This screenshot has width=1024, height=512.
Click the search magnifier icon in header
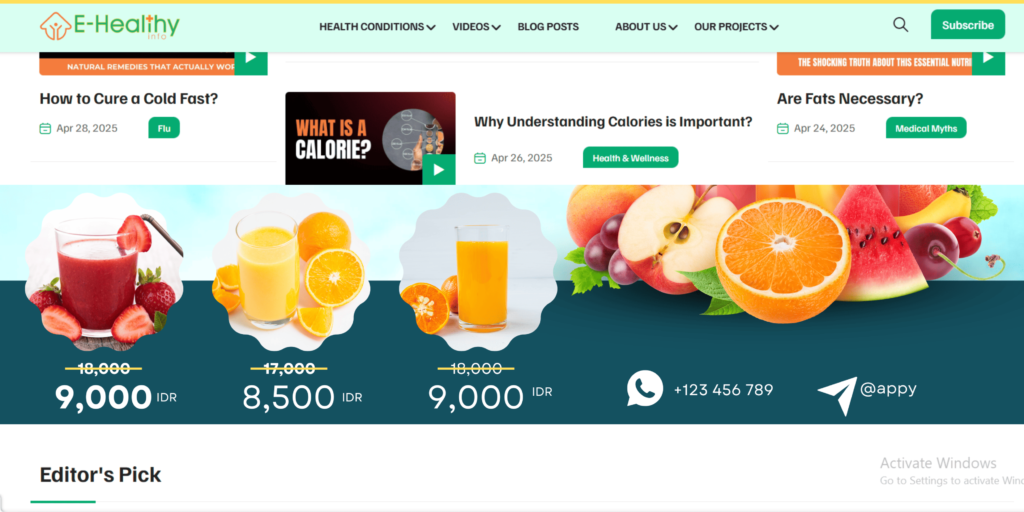901,25
